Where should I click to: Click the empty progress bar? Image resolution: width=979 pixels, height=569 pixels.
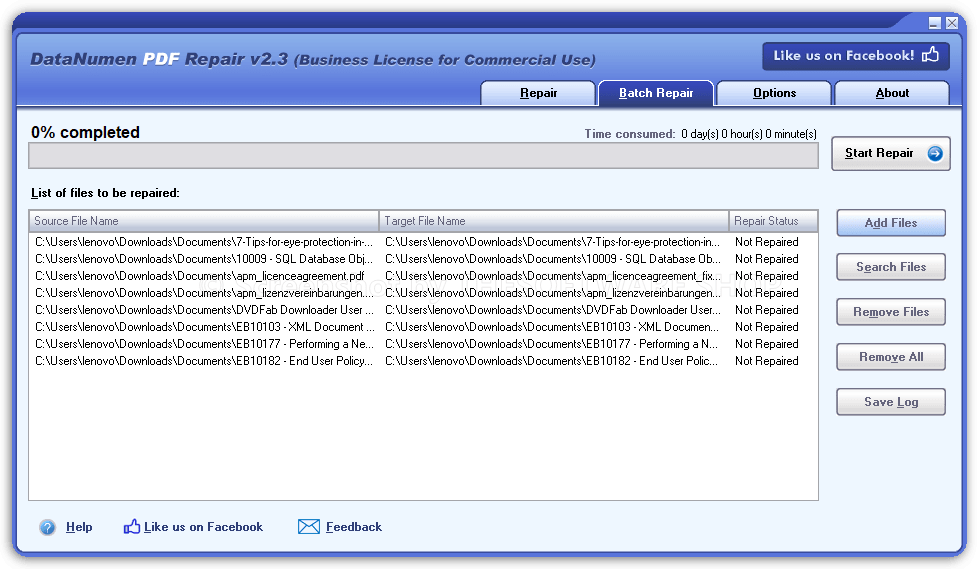(423, 156)
